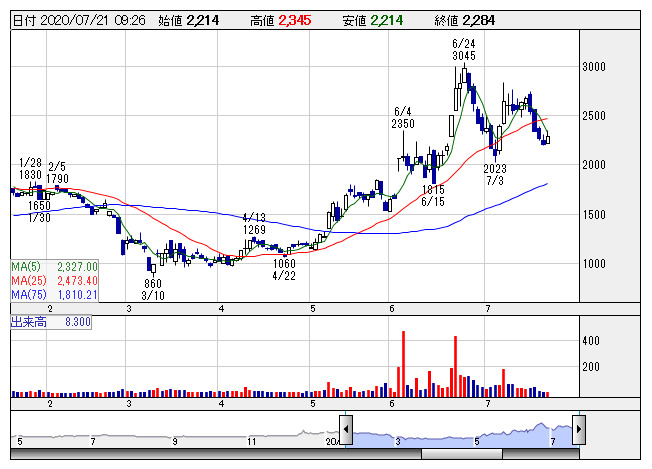Click the 6/24 3045 peak label
The height and width of the screenshot is (469, 652).
pos(463,50)
